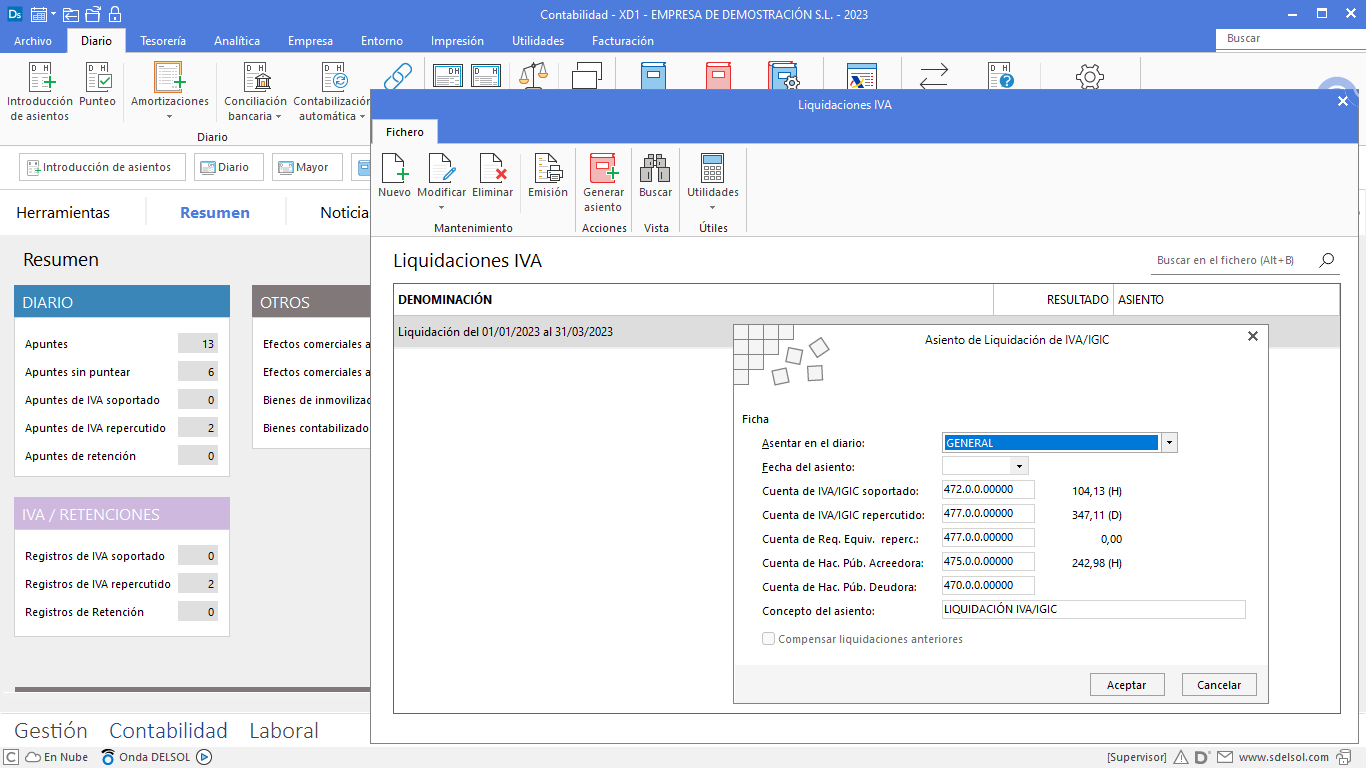
Task: Click search magnifier in Liquidaciones IVA
Action: [1326, 260]
